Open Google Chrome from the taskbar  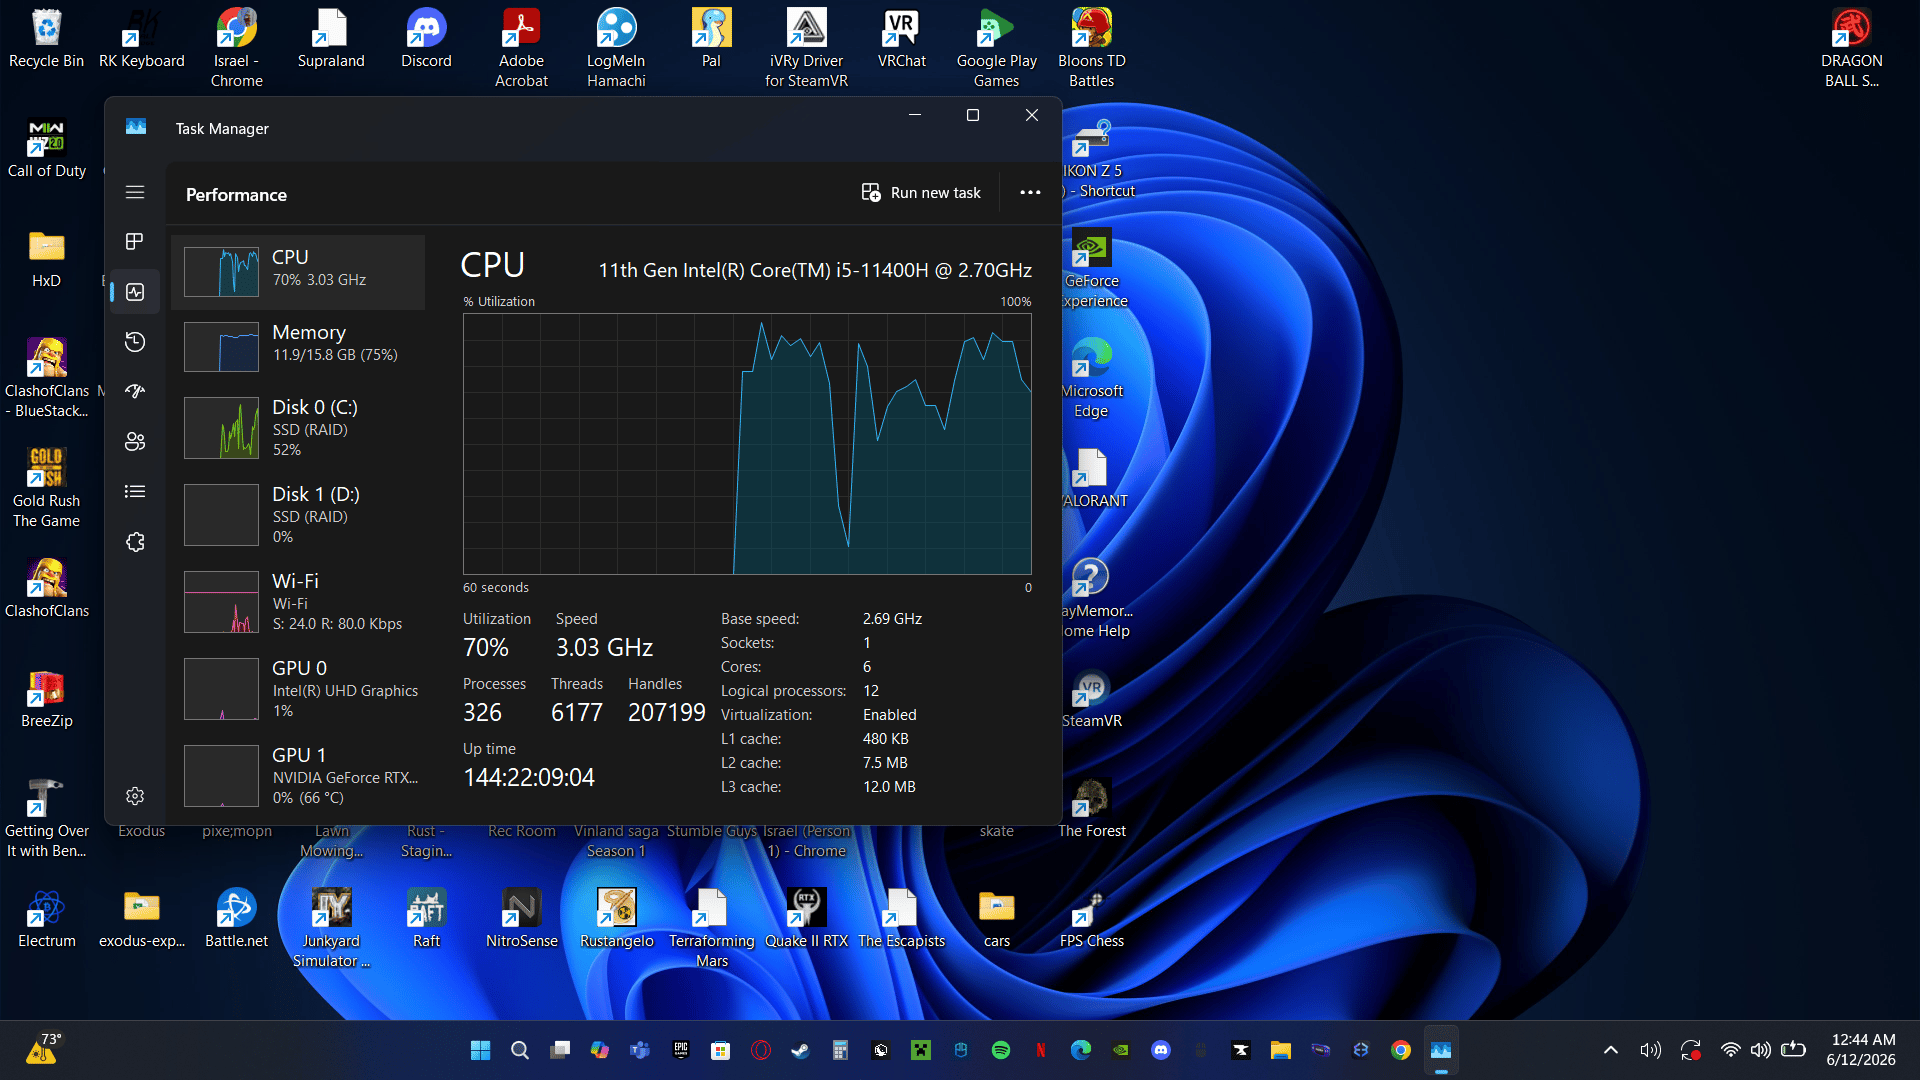(1400, 1050)
